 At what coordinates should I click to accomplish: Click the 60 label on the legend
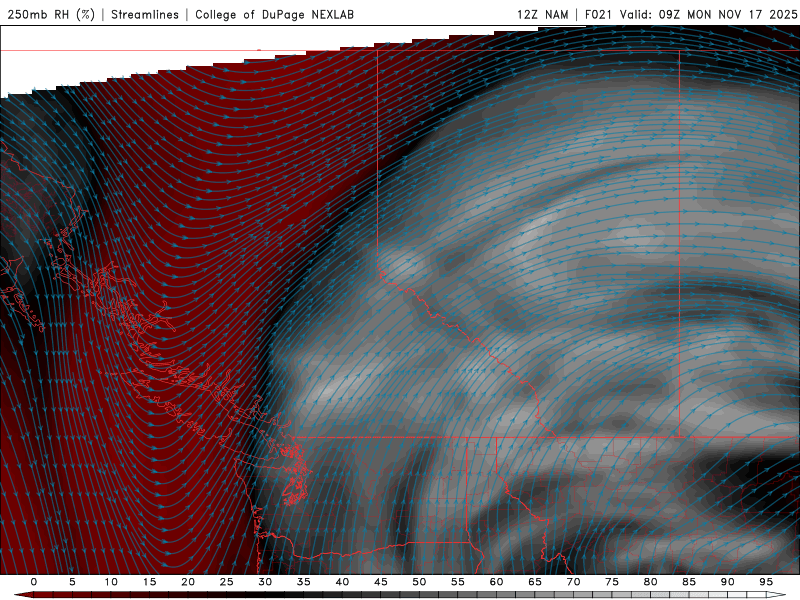coord(496,582)
